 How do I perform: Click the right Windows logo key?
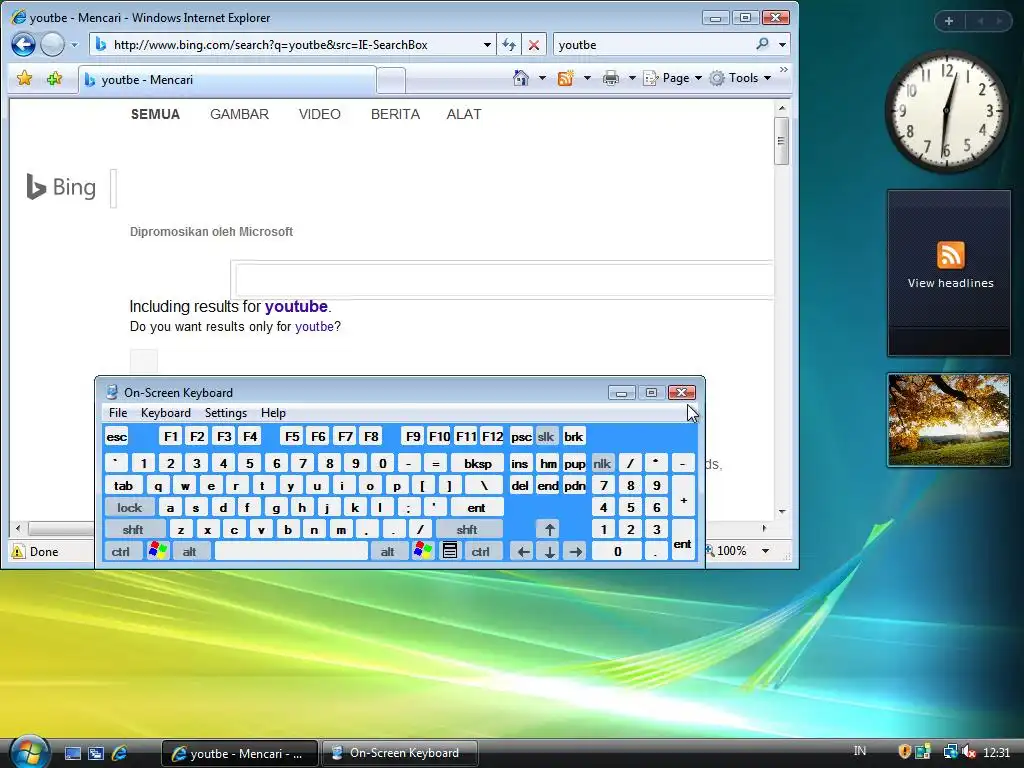click(423, 551)
